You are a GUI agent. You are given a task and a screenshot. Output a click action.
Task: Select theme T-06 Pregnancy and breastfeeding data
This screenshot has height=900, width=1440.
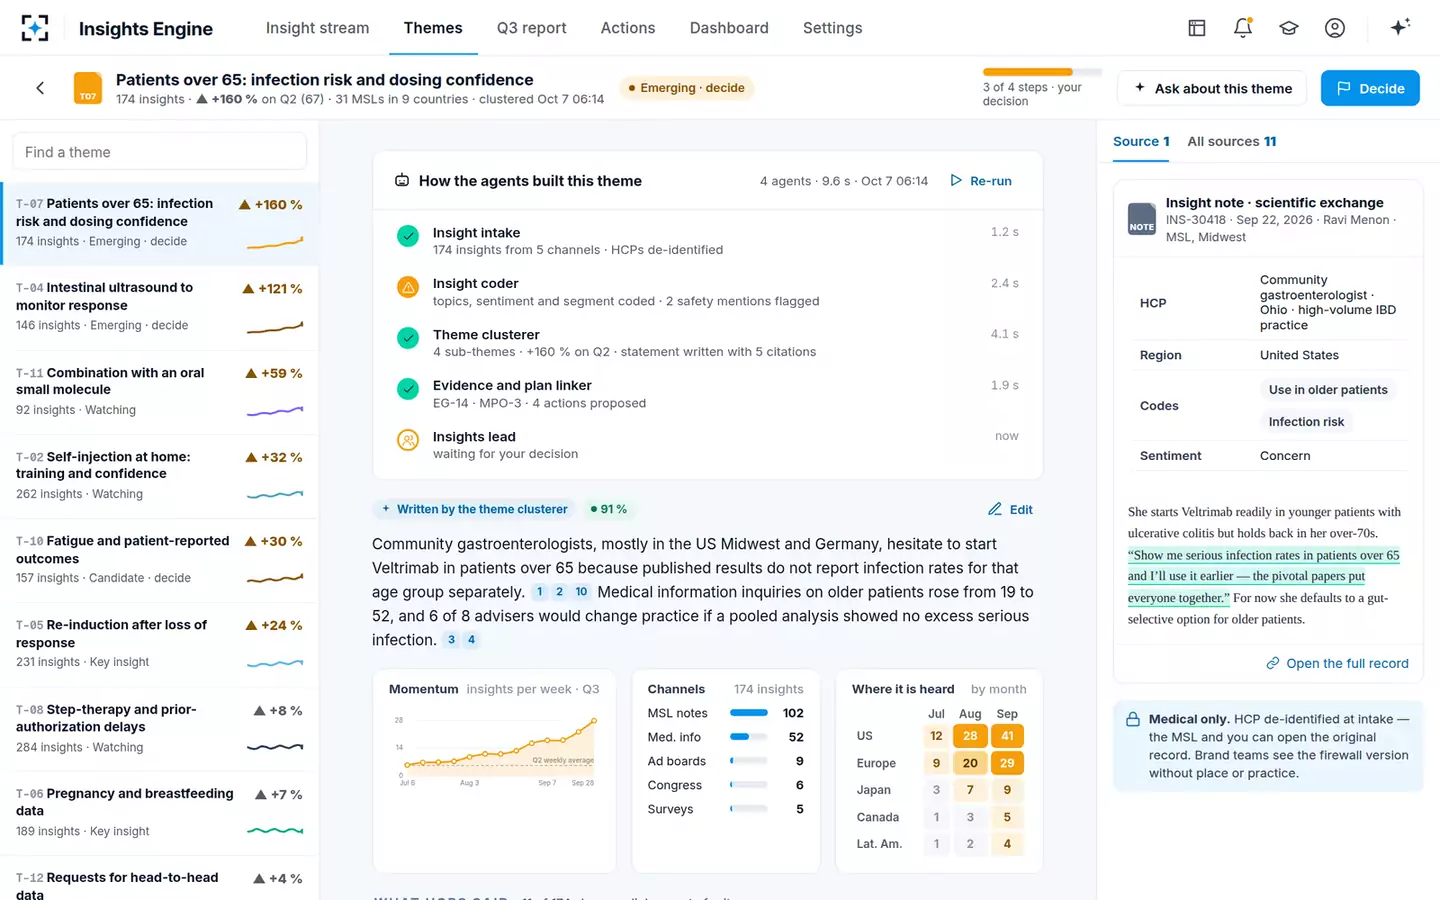pos(159,813)
